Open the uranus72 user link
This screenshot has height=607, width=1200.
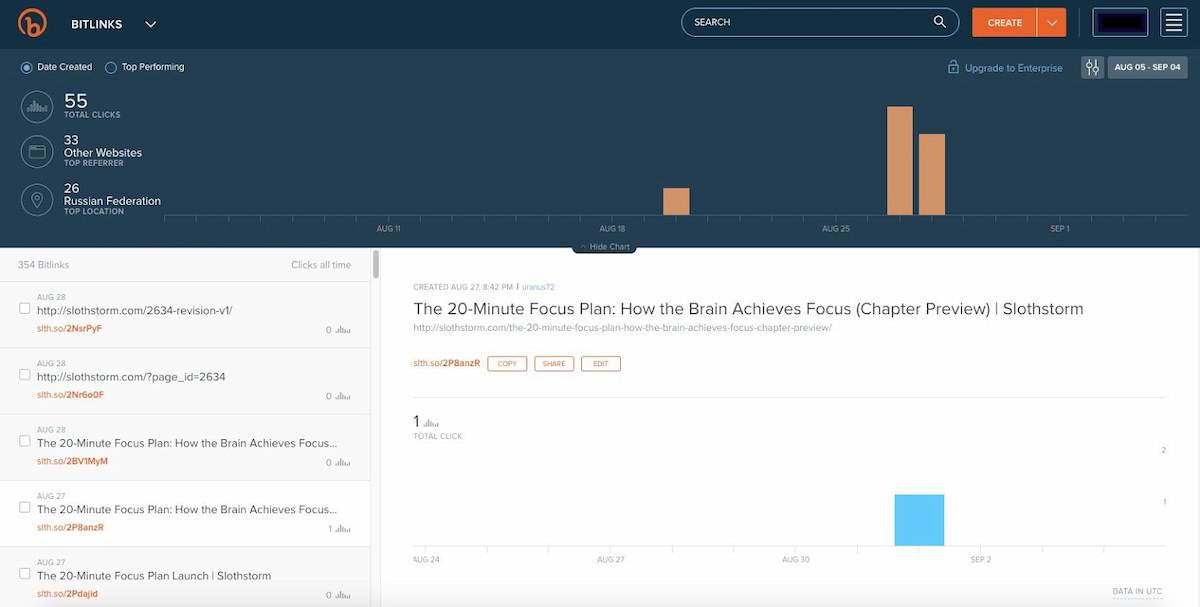coord(537,286)
